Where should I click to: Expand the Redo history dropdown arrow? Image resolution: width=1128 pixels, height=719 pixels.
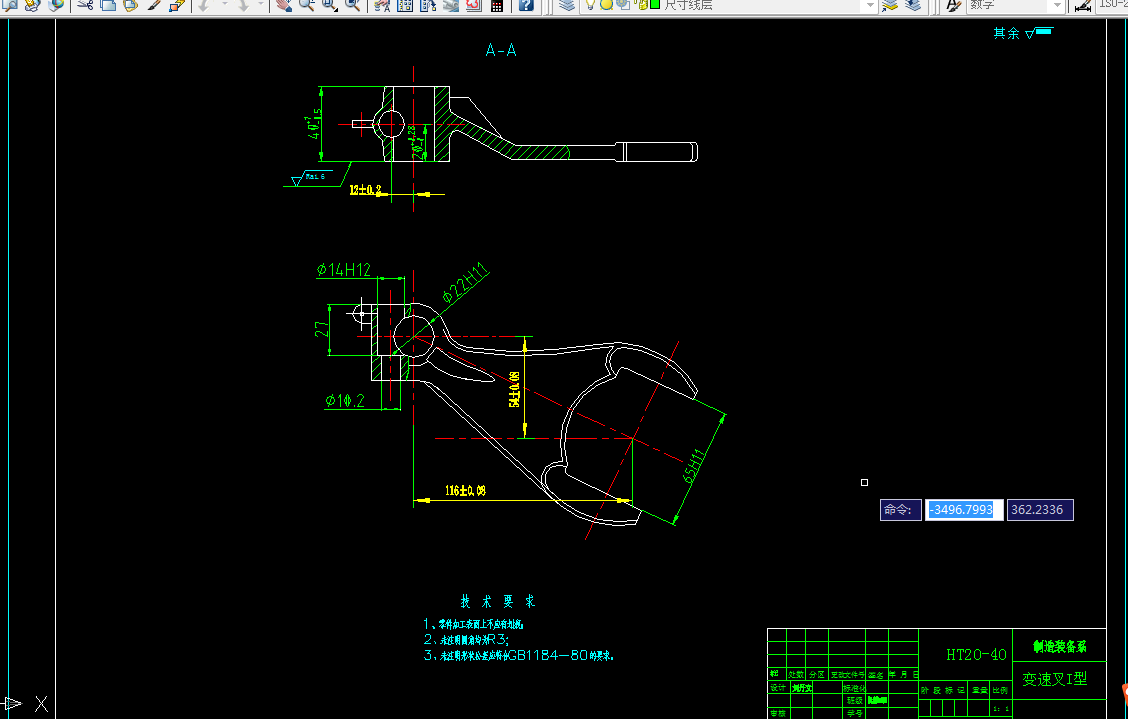[261, 4]
